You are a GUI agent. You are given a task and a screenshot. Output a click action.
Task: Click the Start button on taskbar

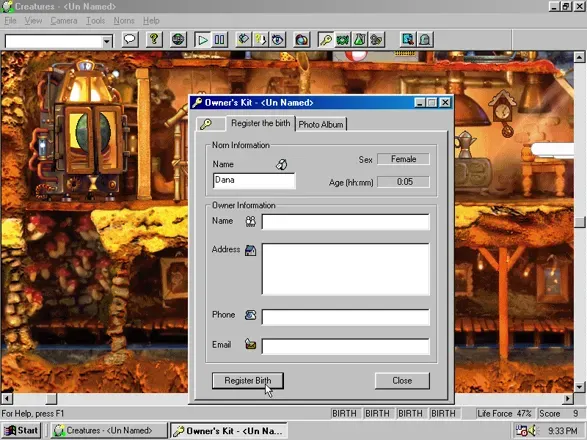(21, 431)
